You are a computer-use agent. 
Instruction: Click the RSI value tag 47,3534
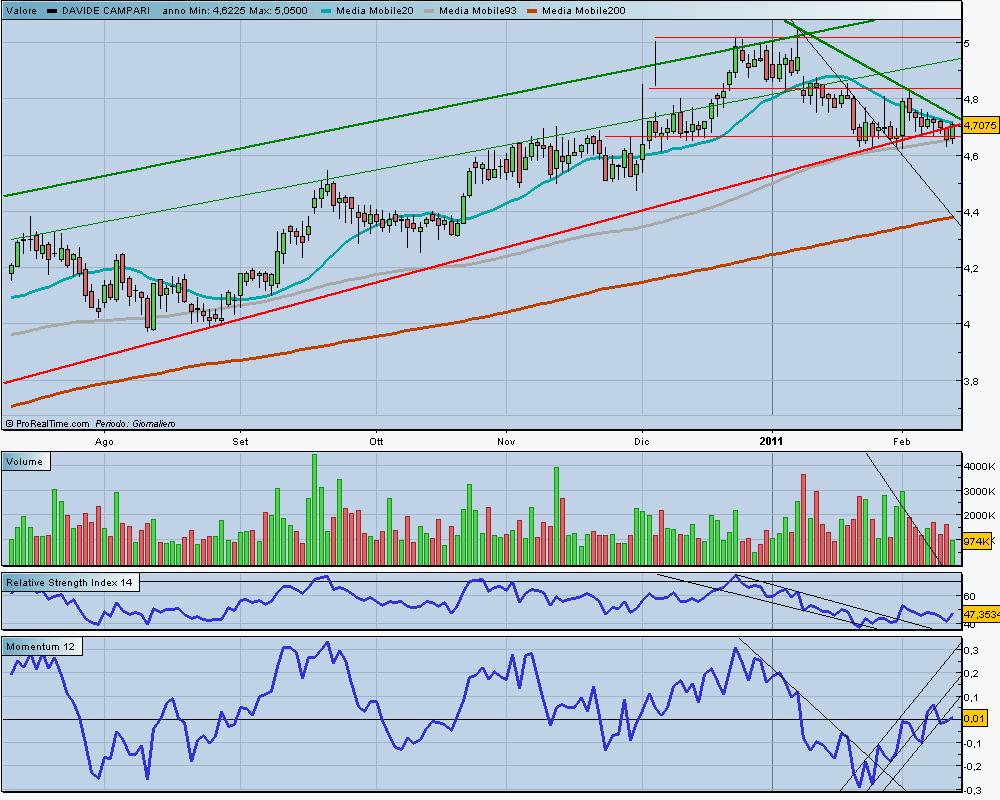coord(981,614)
